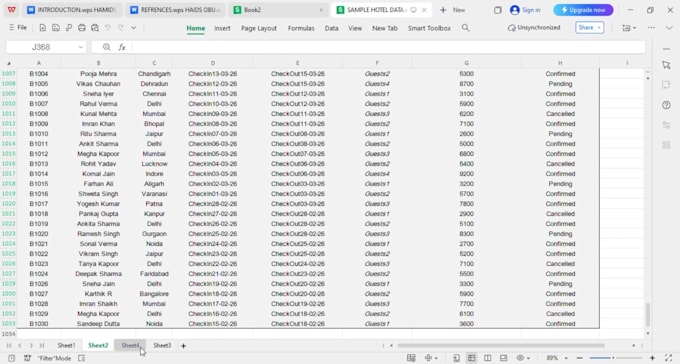Open the File menu
The height and width of the screenshot is (364, 680).
(x=18, y=28)
